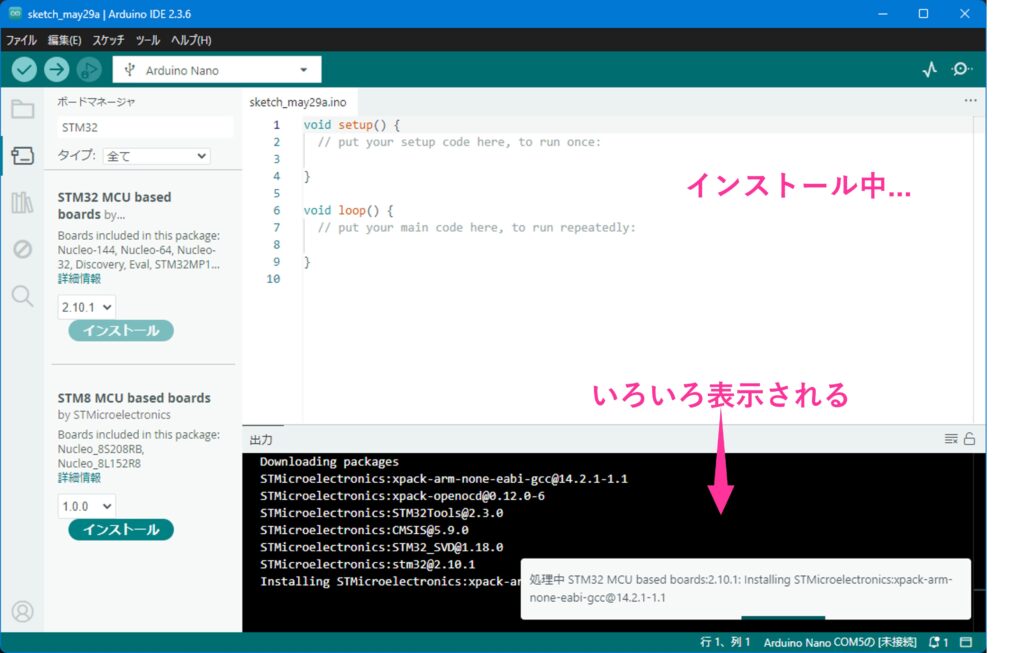Click the 処理中 STM32 MCU notification message

pos(741,588)
